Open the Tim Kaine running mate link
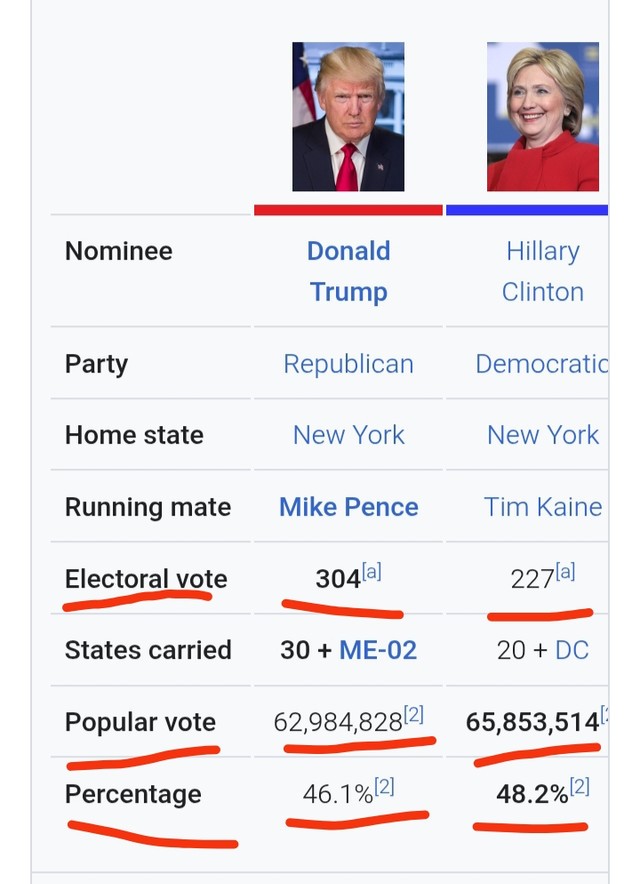Viewport: 640px width, 884px height. (542, 507)
